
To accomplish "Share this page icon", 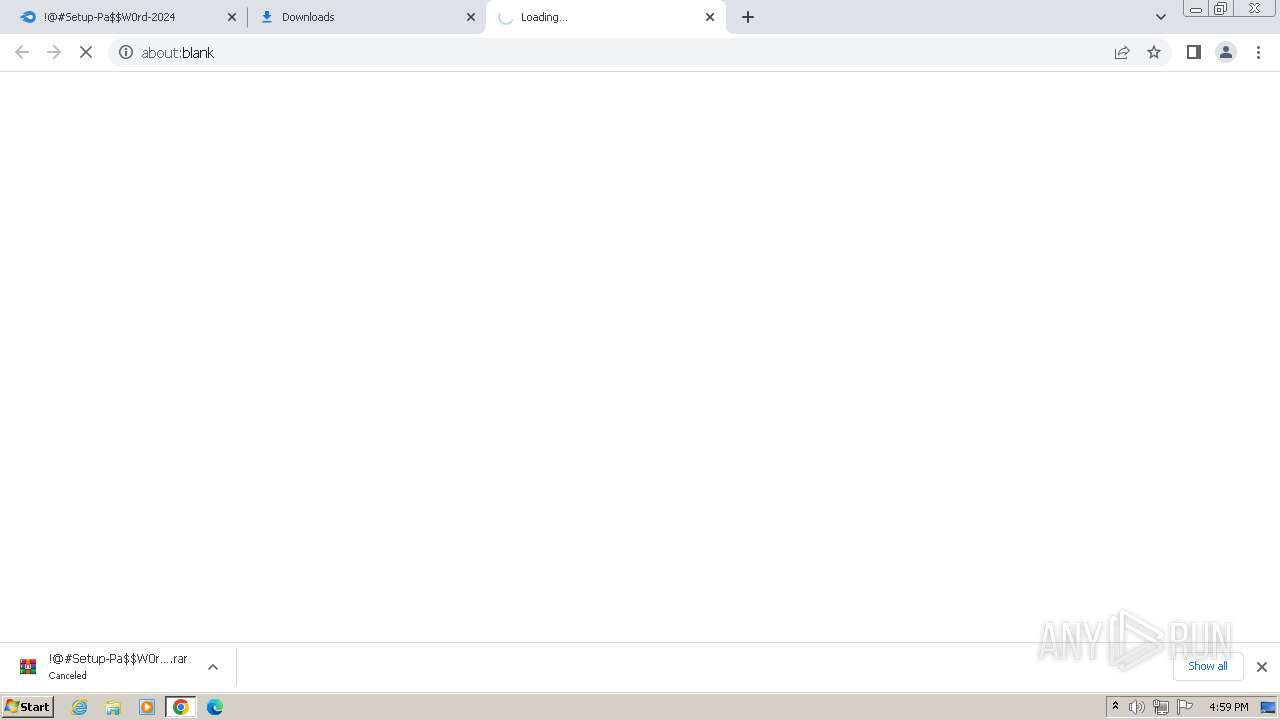I will point(1122,52).
